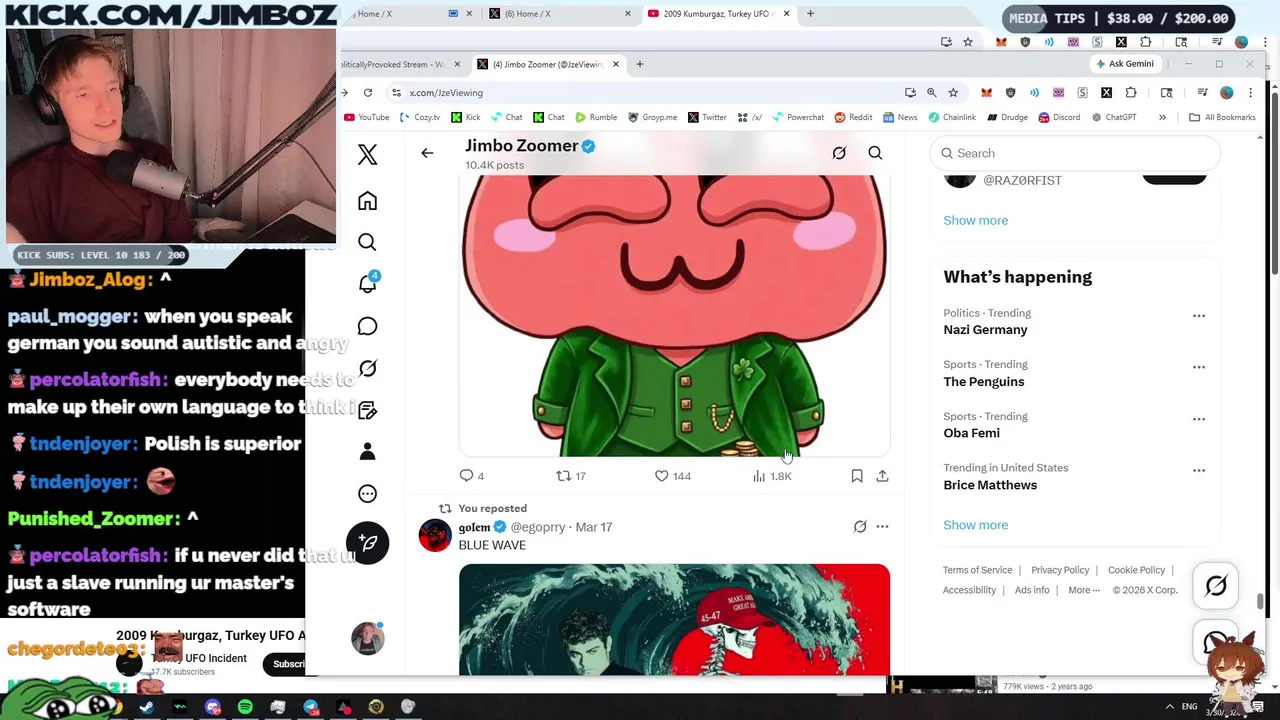This screenshot has height=720, width=1280.
Task: Open Spotify in the taskbar
Action: coord(245,707)
